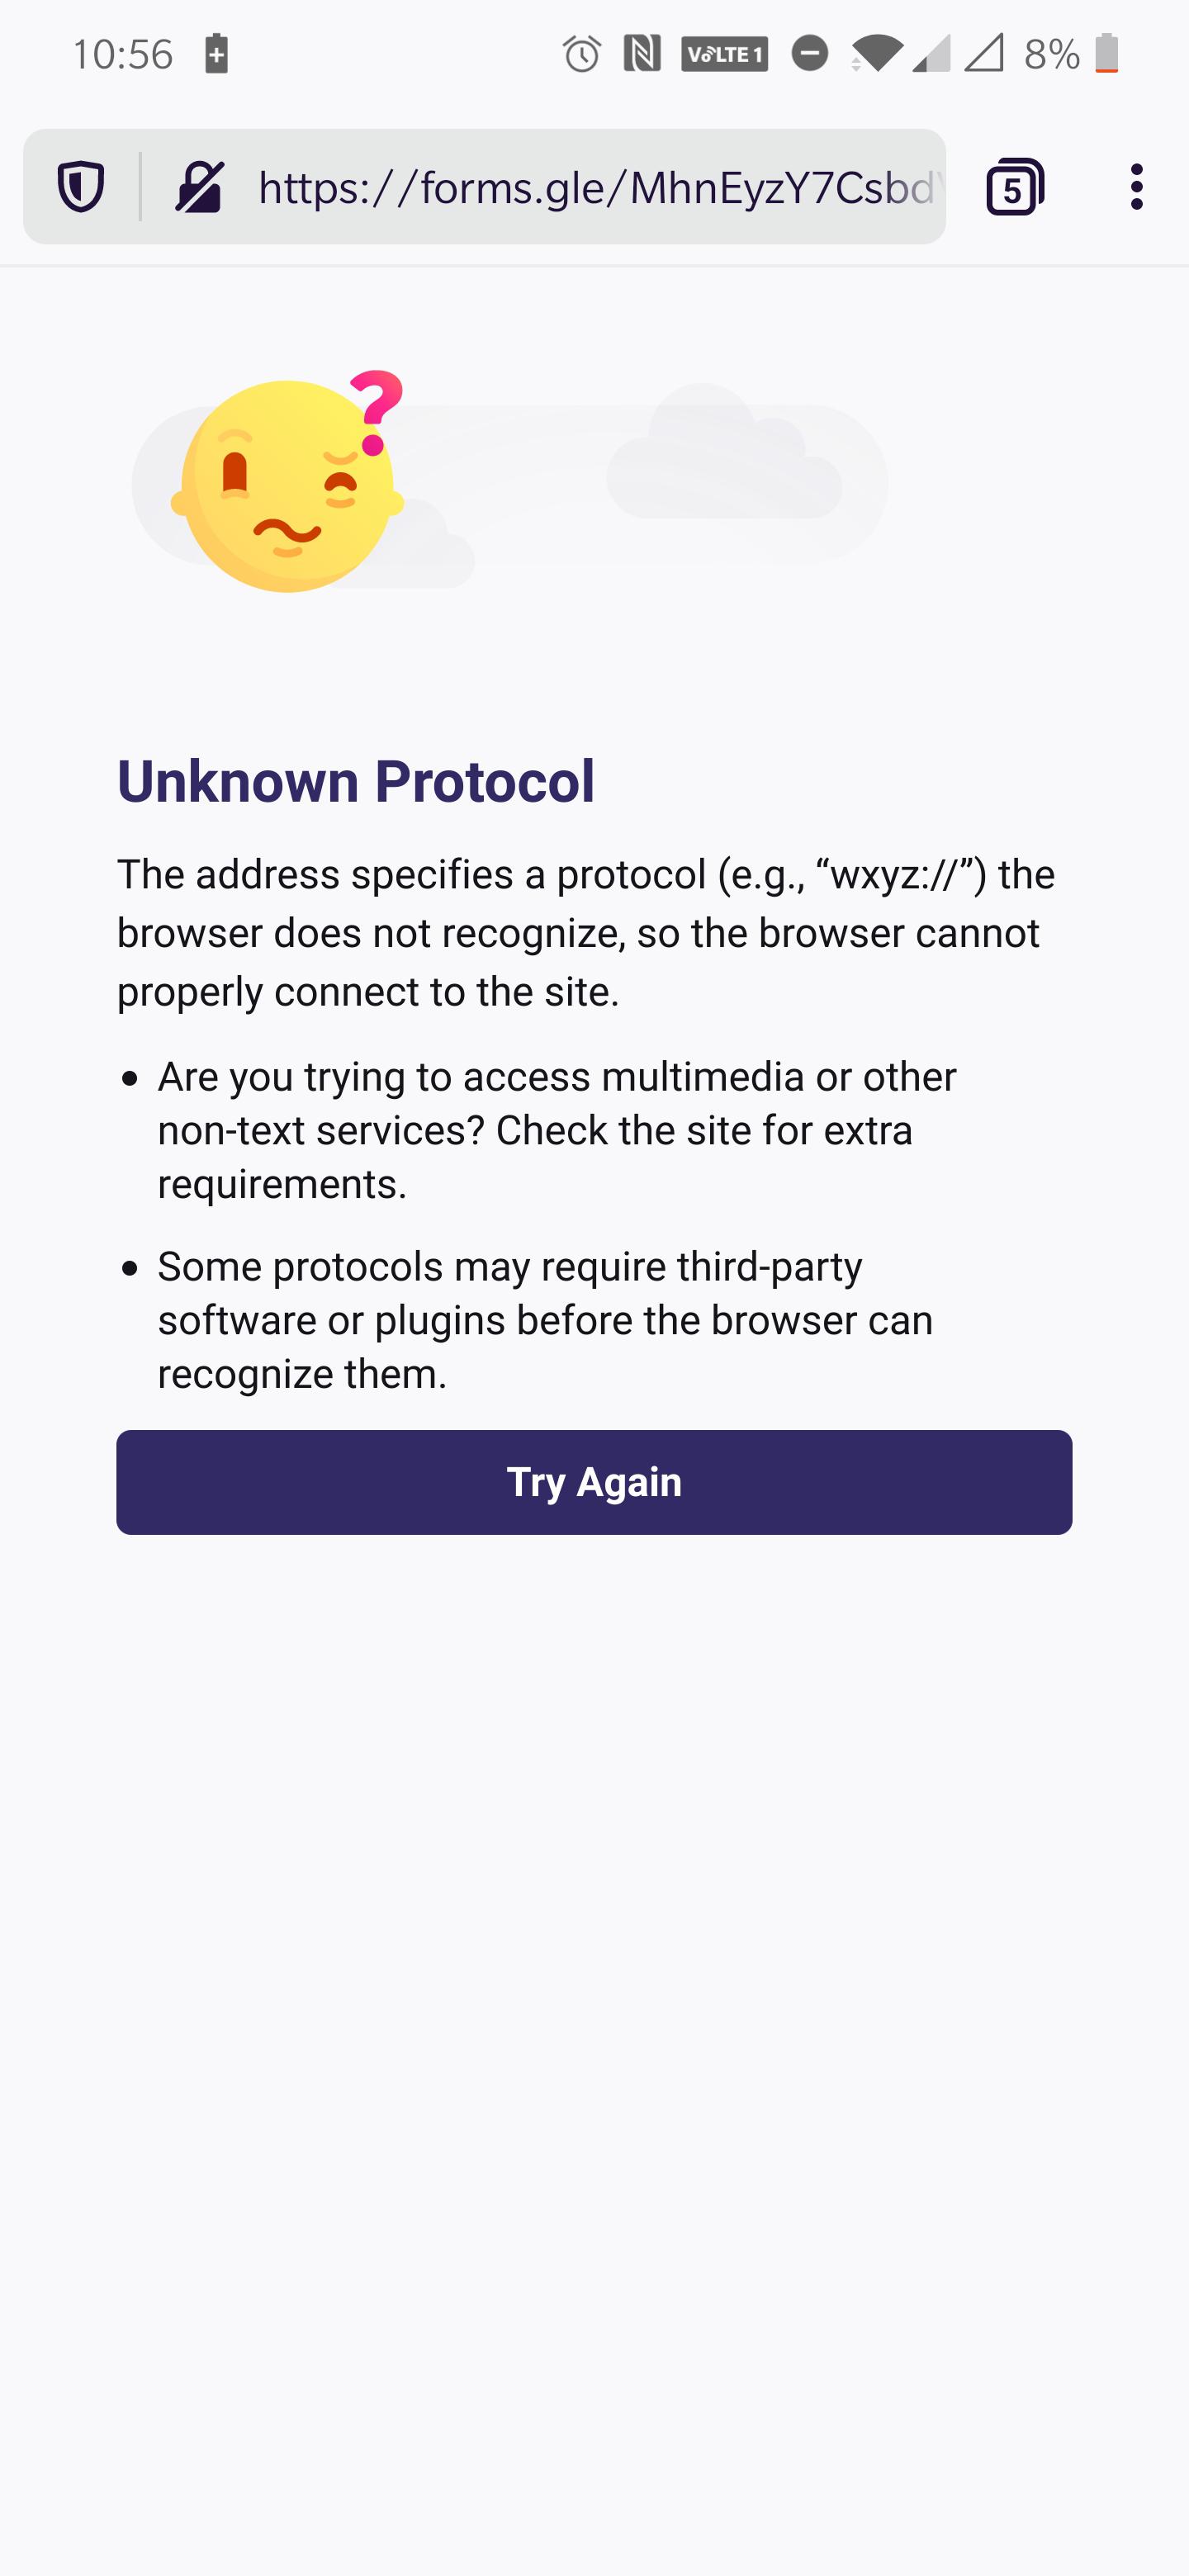Viewport: 1189px width, 2576px height.
Task: Tap the VoLTE indicator in status bar
Action: pyautogui.click(x=723, y=55)
